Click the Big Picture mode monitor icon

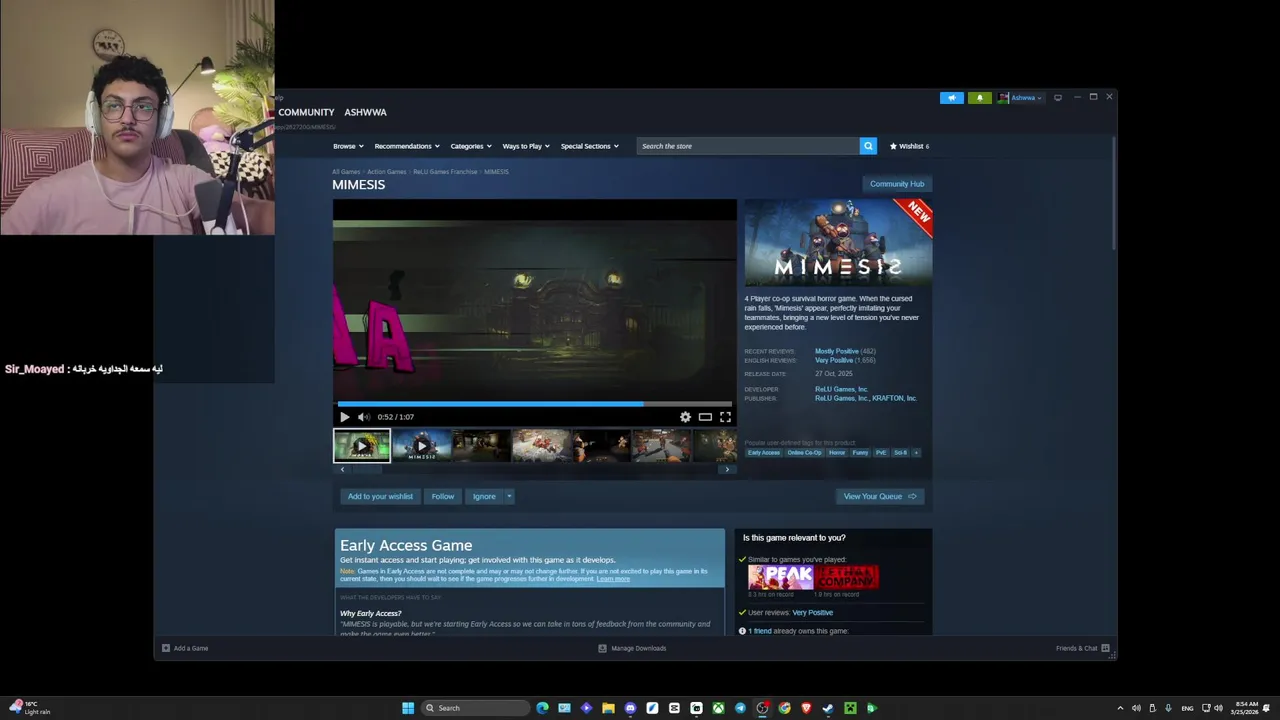1058,98
